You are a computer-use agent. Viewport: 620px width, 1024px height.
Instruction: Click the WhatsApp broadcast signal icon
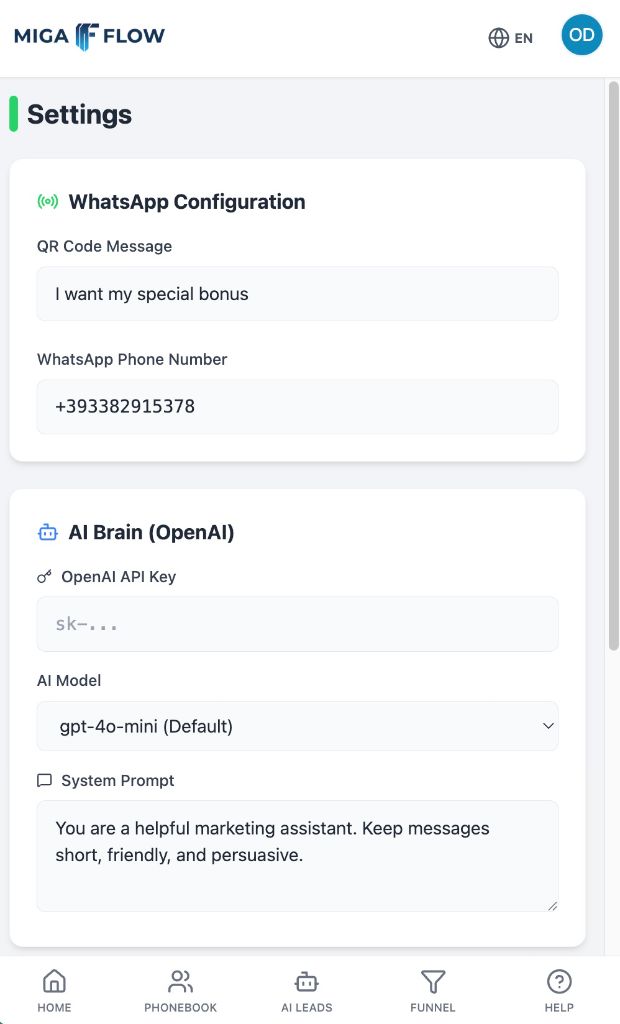pyautogui.click(x=48, y=202)
